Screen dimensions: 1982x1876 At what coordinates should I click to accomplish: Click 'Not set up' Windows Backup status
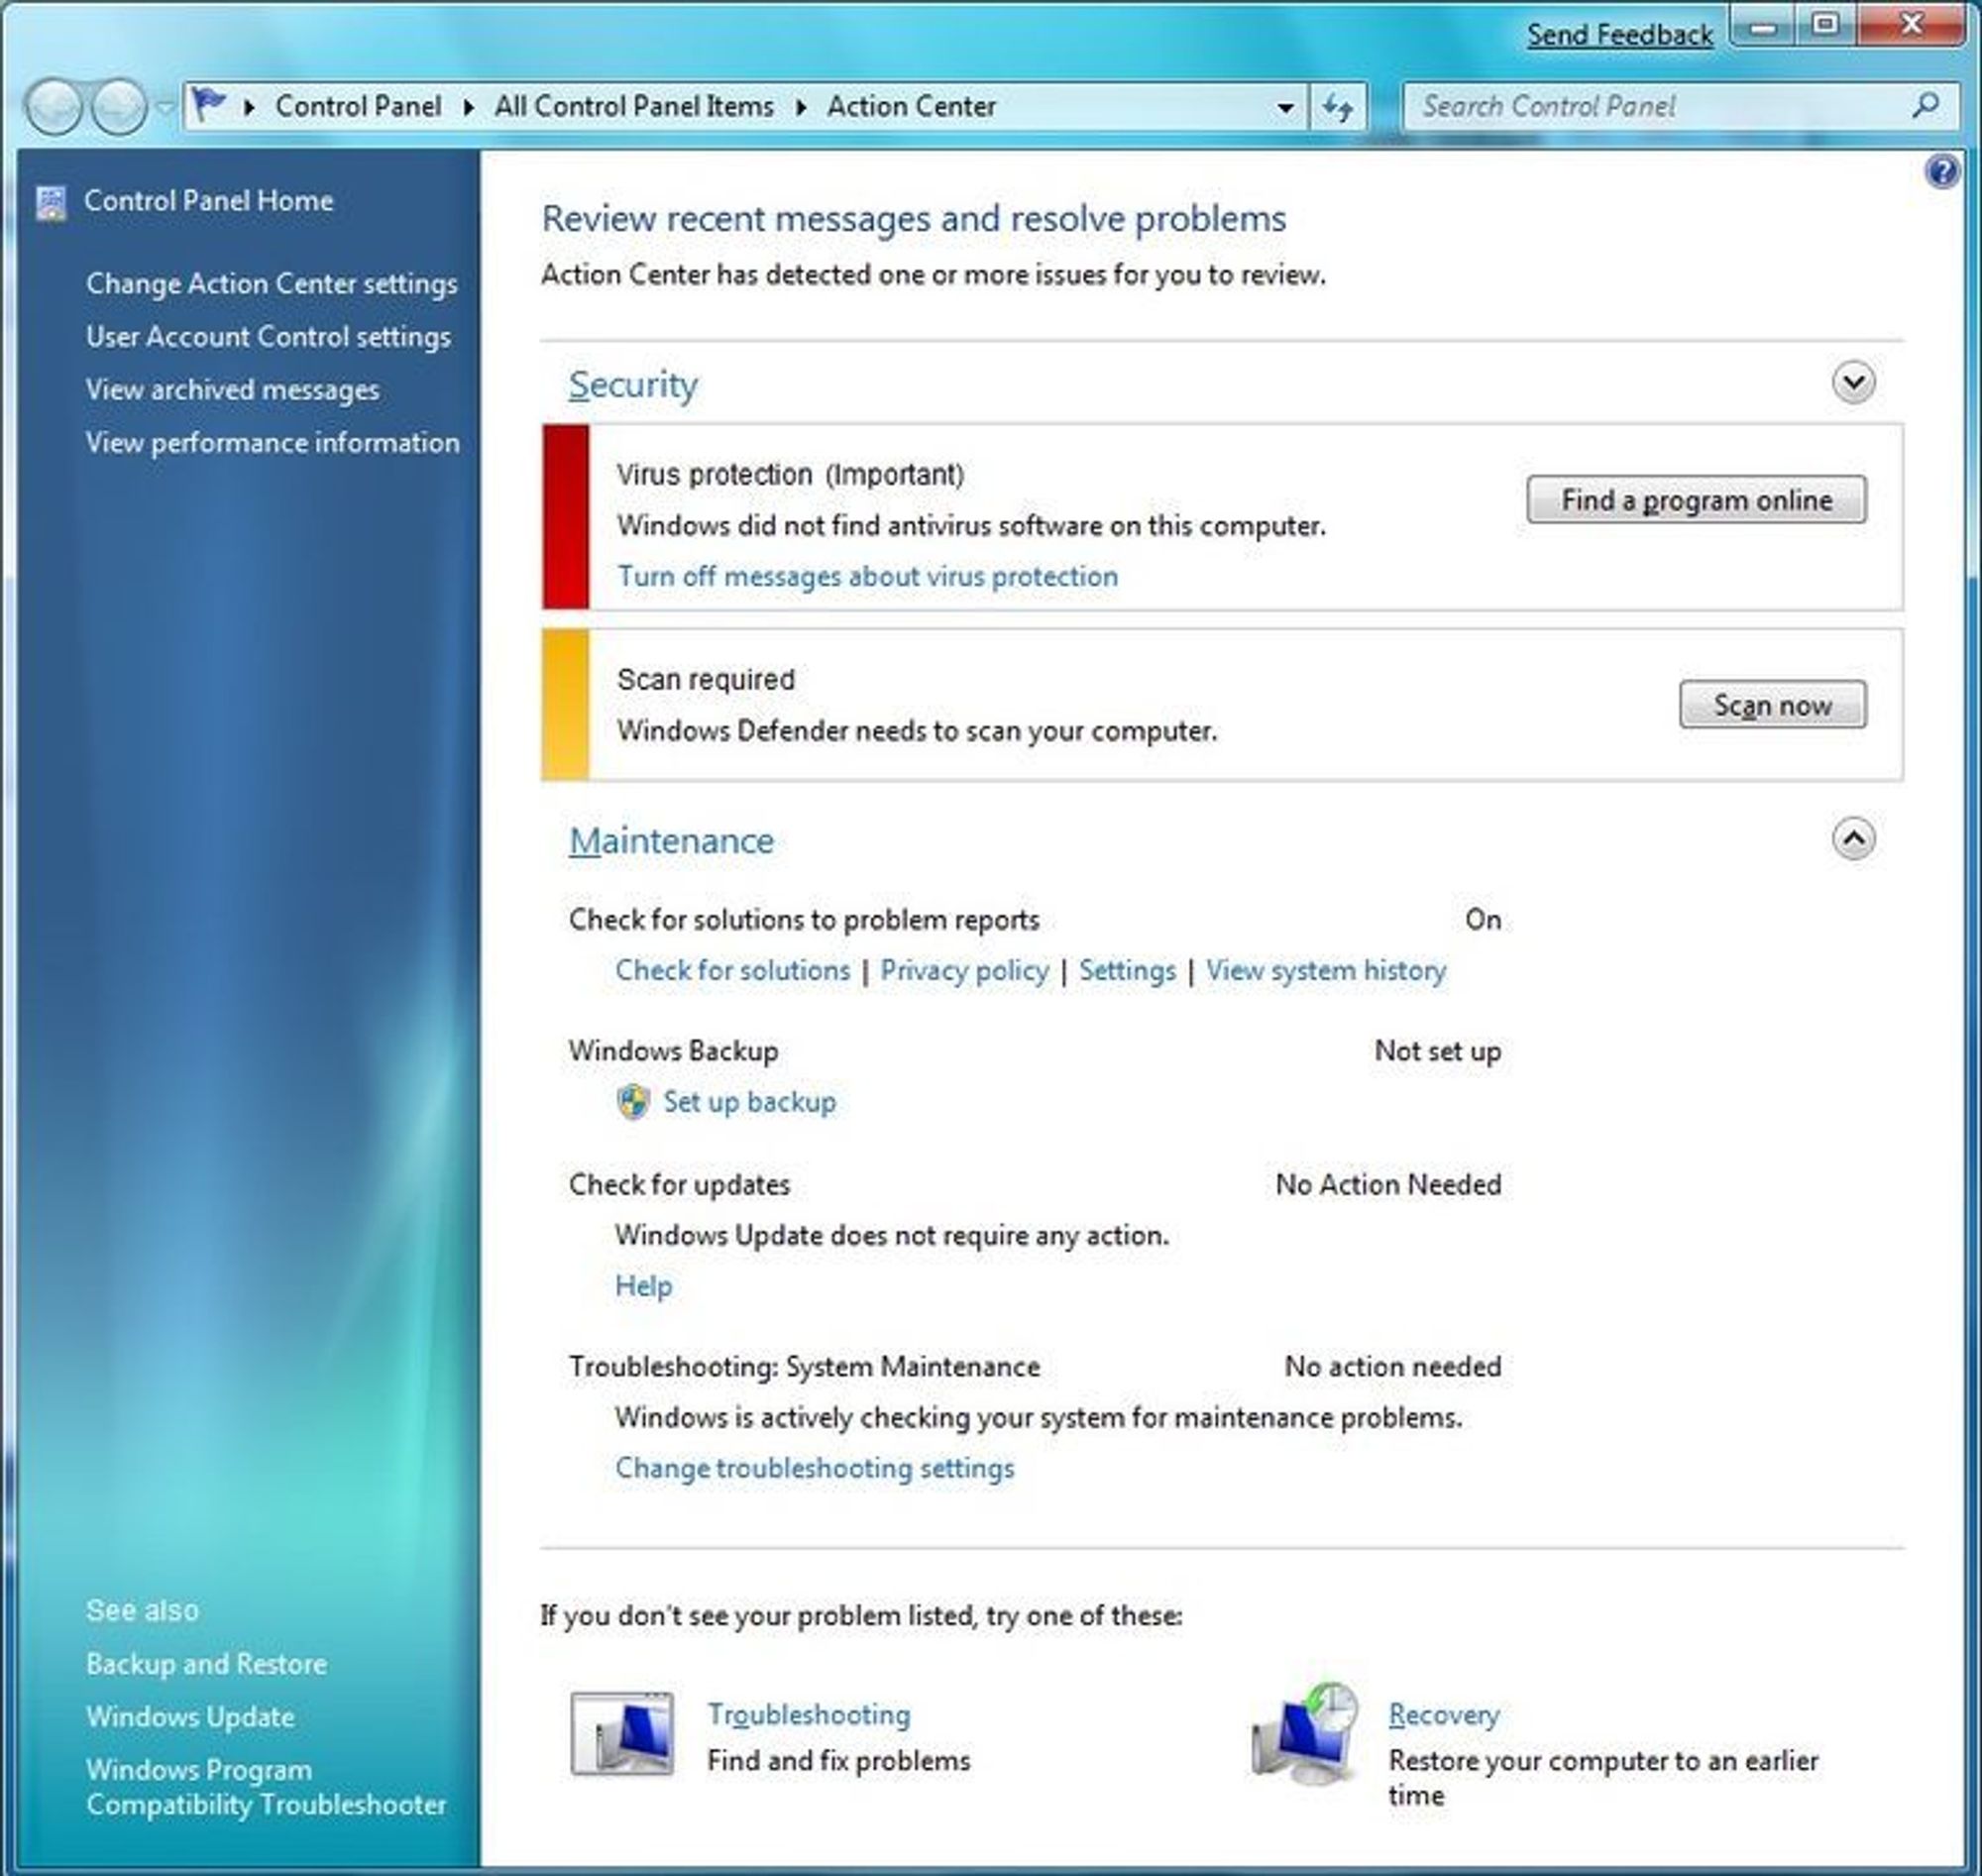(1437, 1051)
